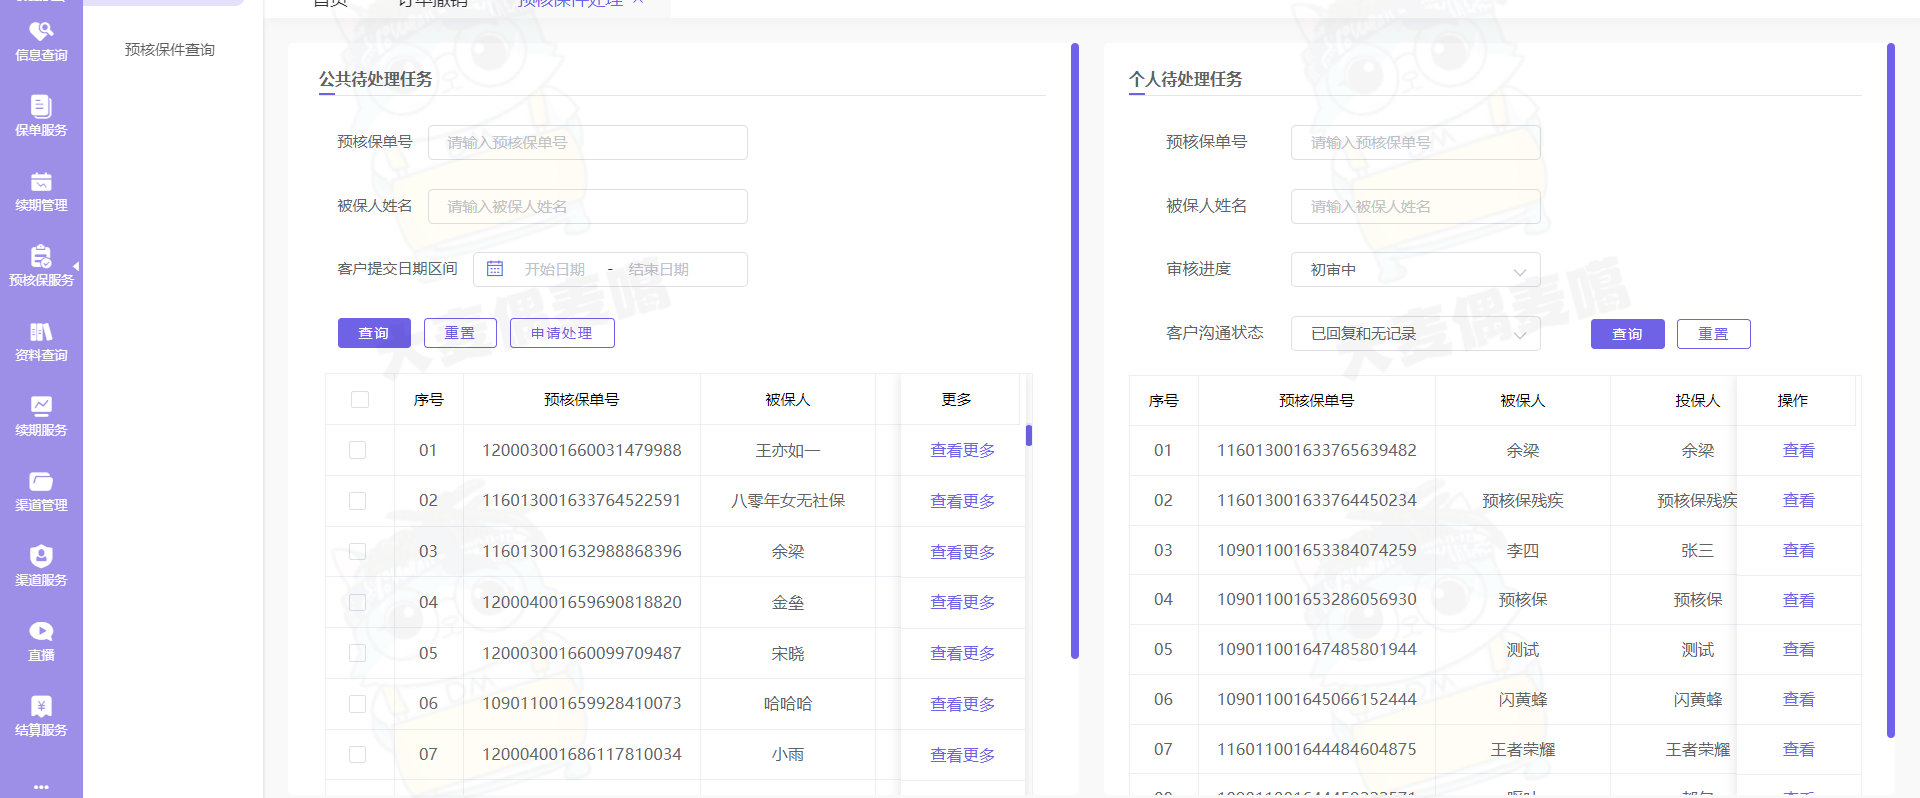
Task: Focus 预核保单号 input in 公共待处理任务
Action: (588, 142)
